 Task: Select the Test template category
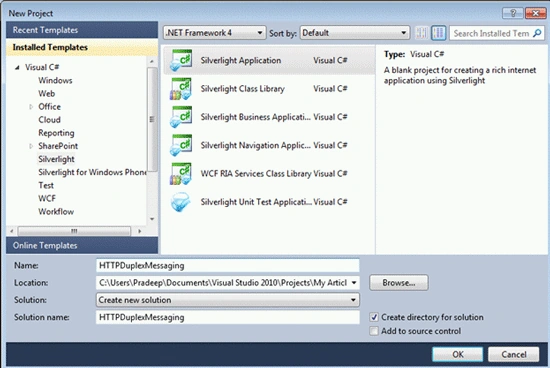pos(46,185)
